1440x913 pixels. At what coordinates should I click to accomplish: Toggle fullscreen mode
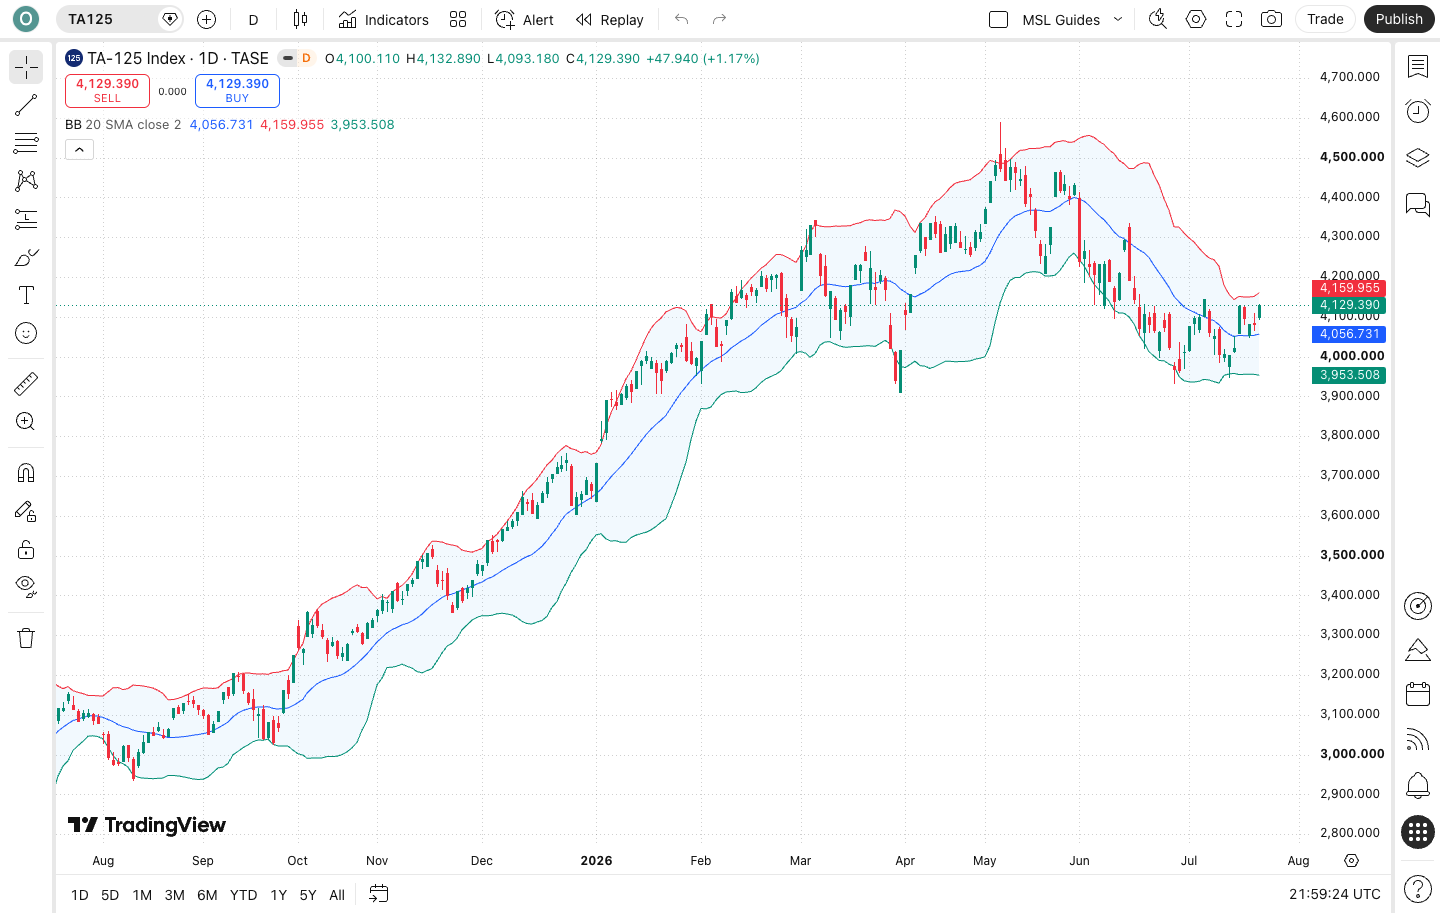tap(1234, 19)
